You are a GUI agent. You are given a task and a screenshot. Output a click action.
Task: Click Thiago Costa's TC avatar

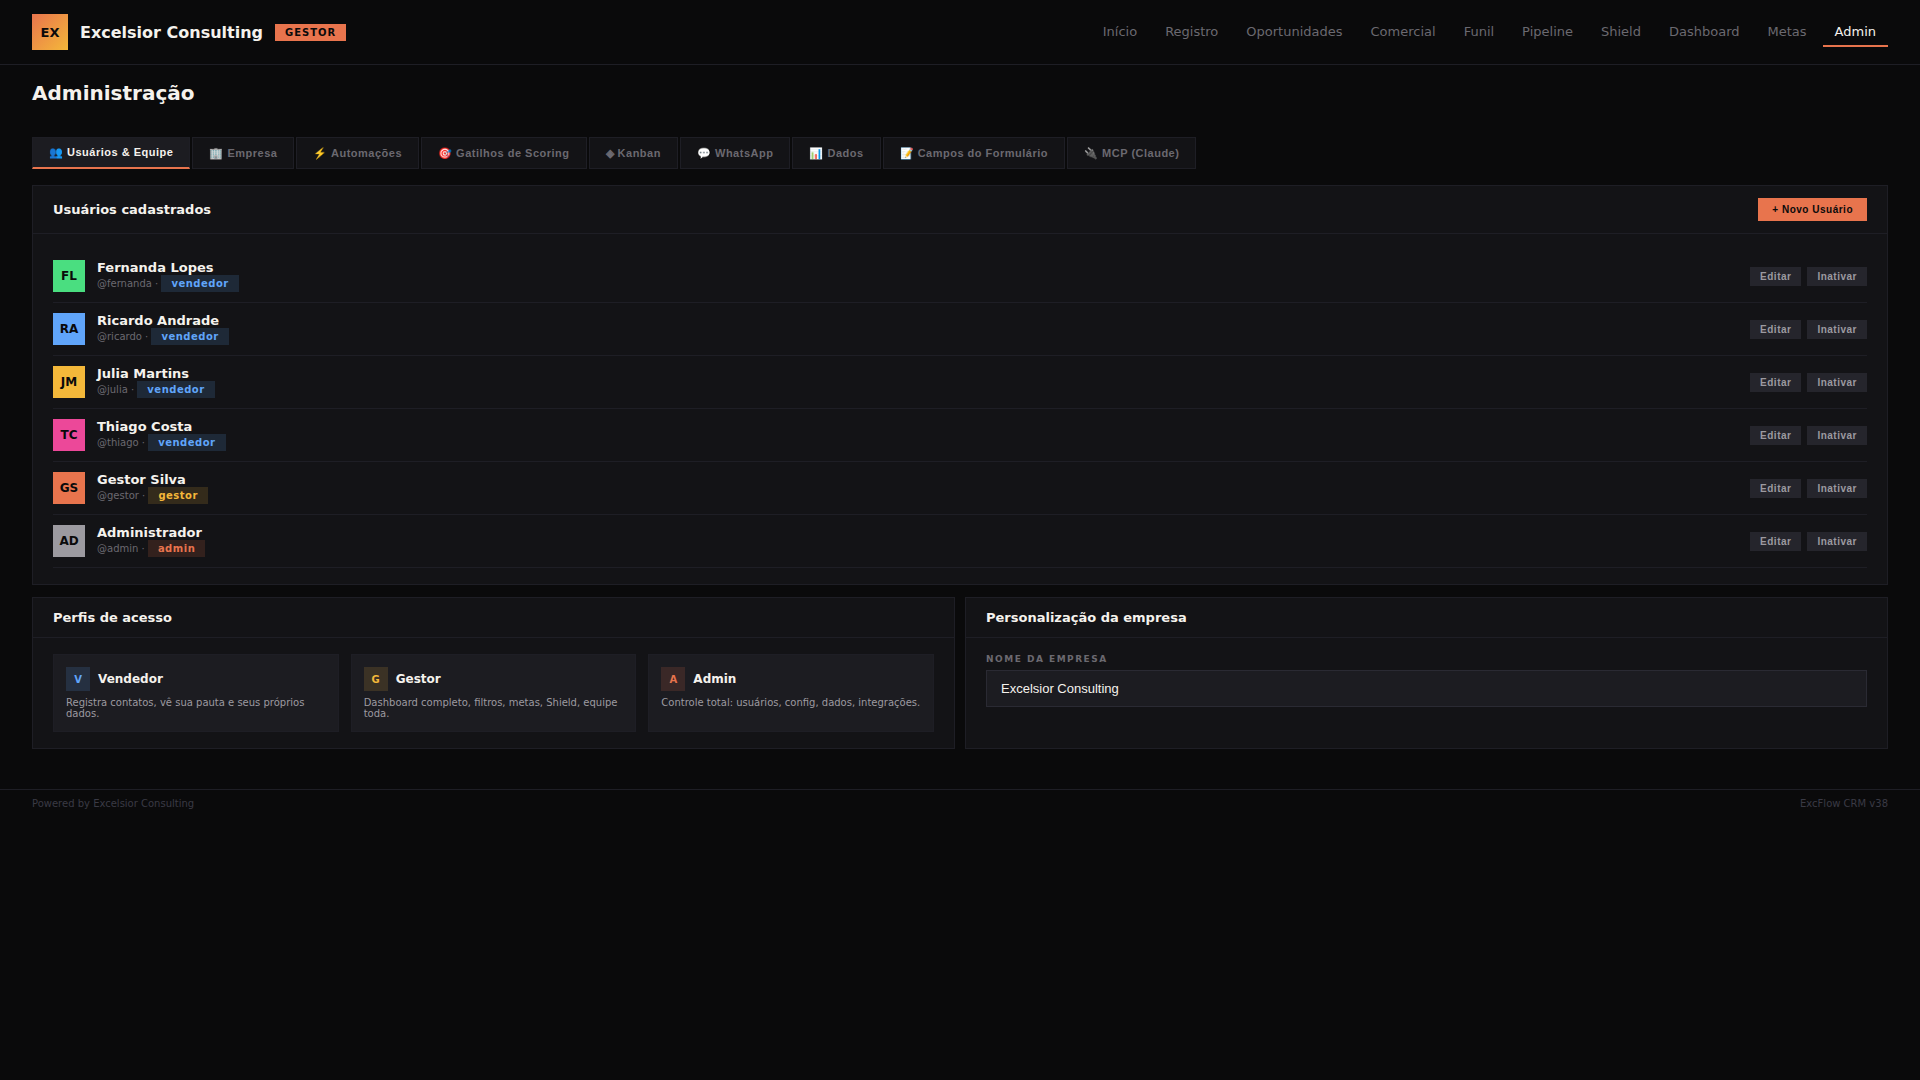pos(69,435)
